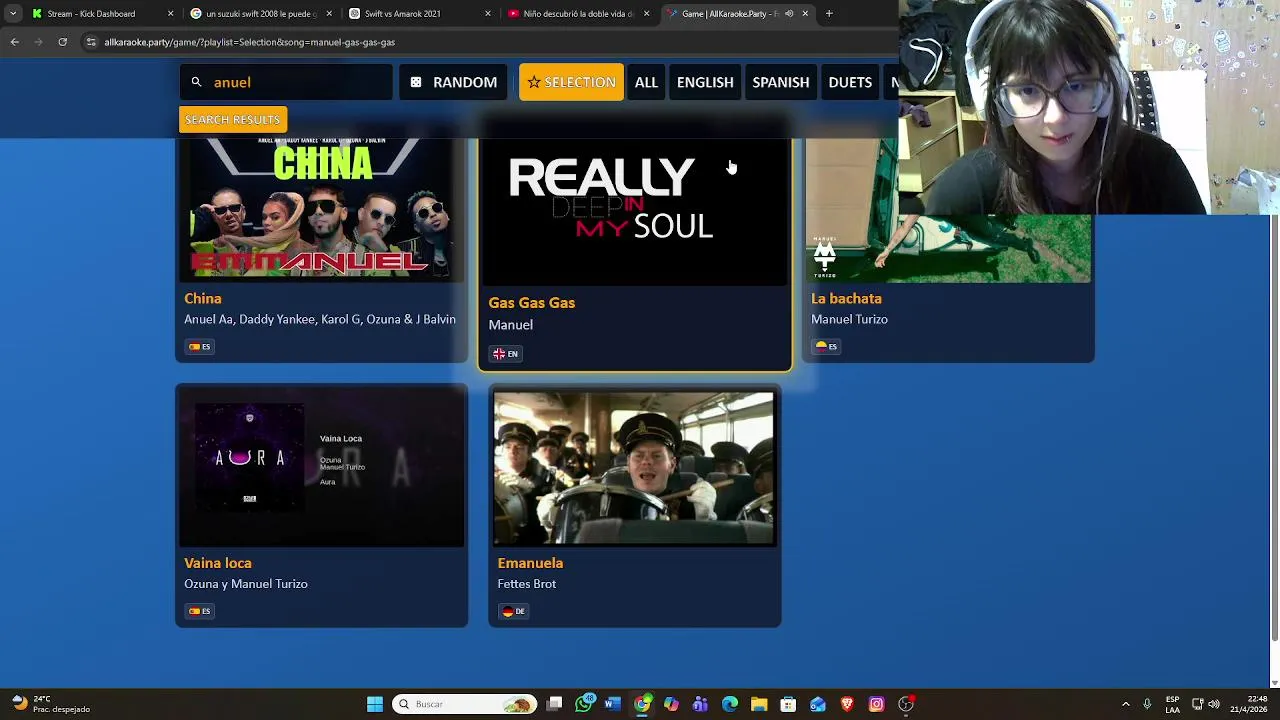Open the China song thumbnail
The height and width of the screenshot is (720, 1280).
tap(321, 208)
